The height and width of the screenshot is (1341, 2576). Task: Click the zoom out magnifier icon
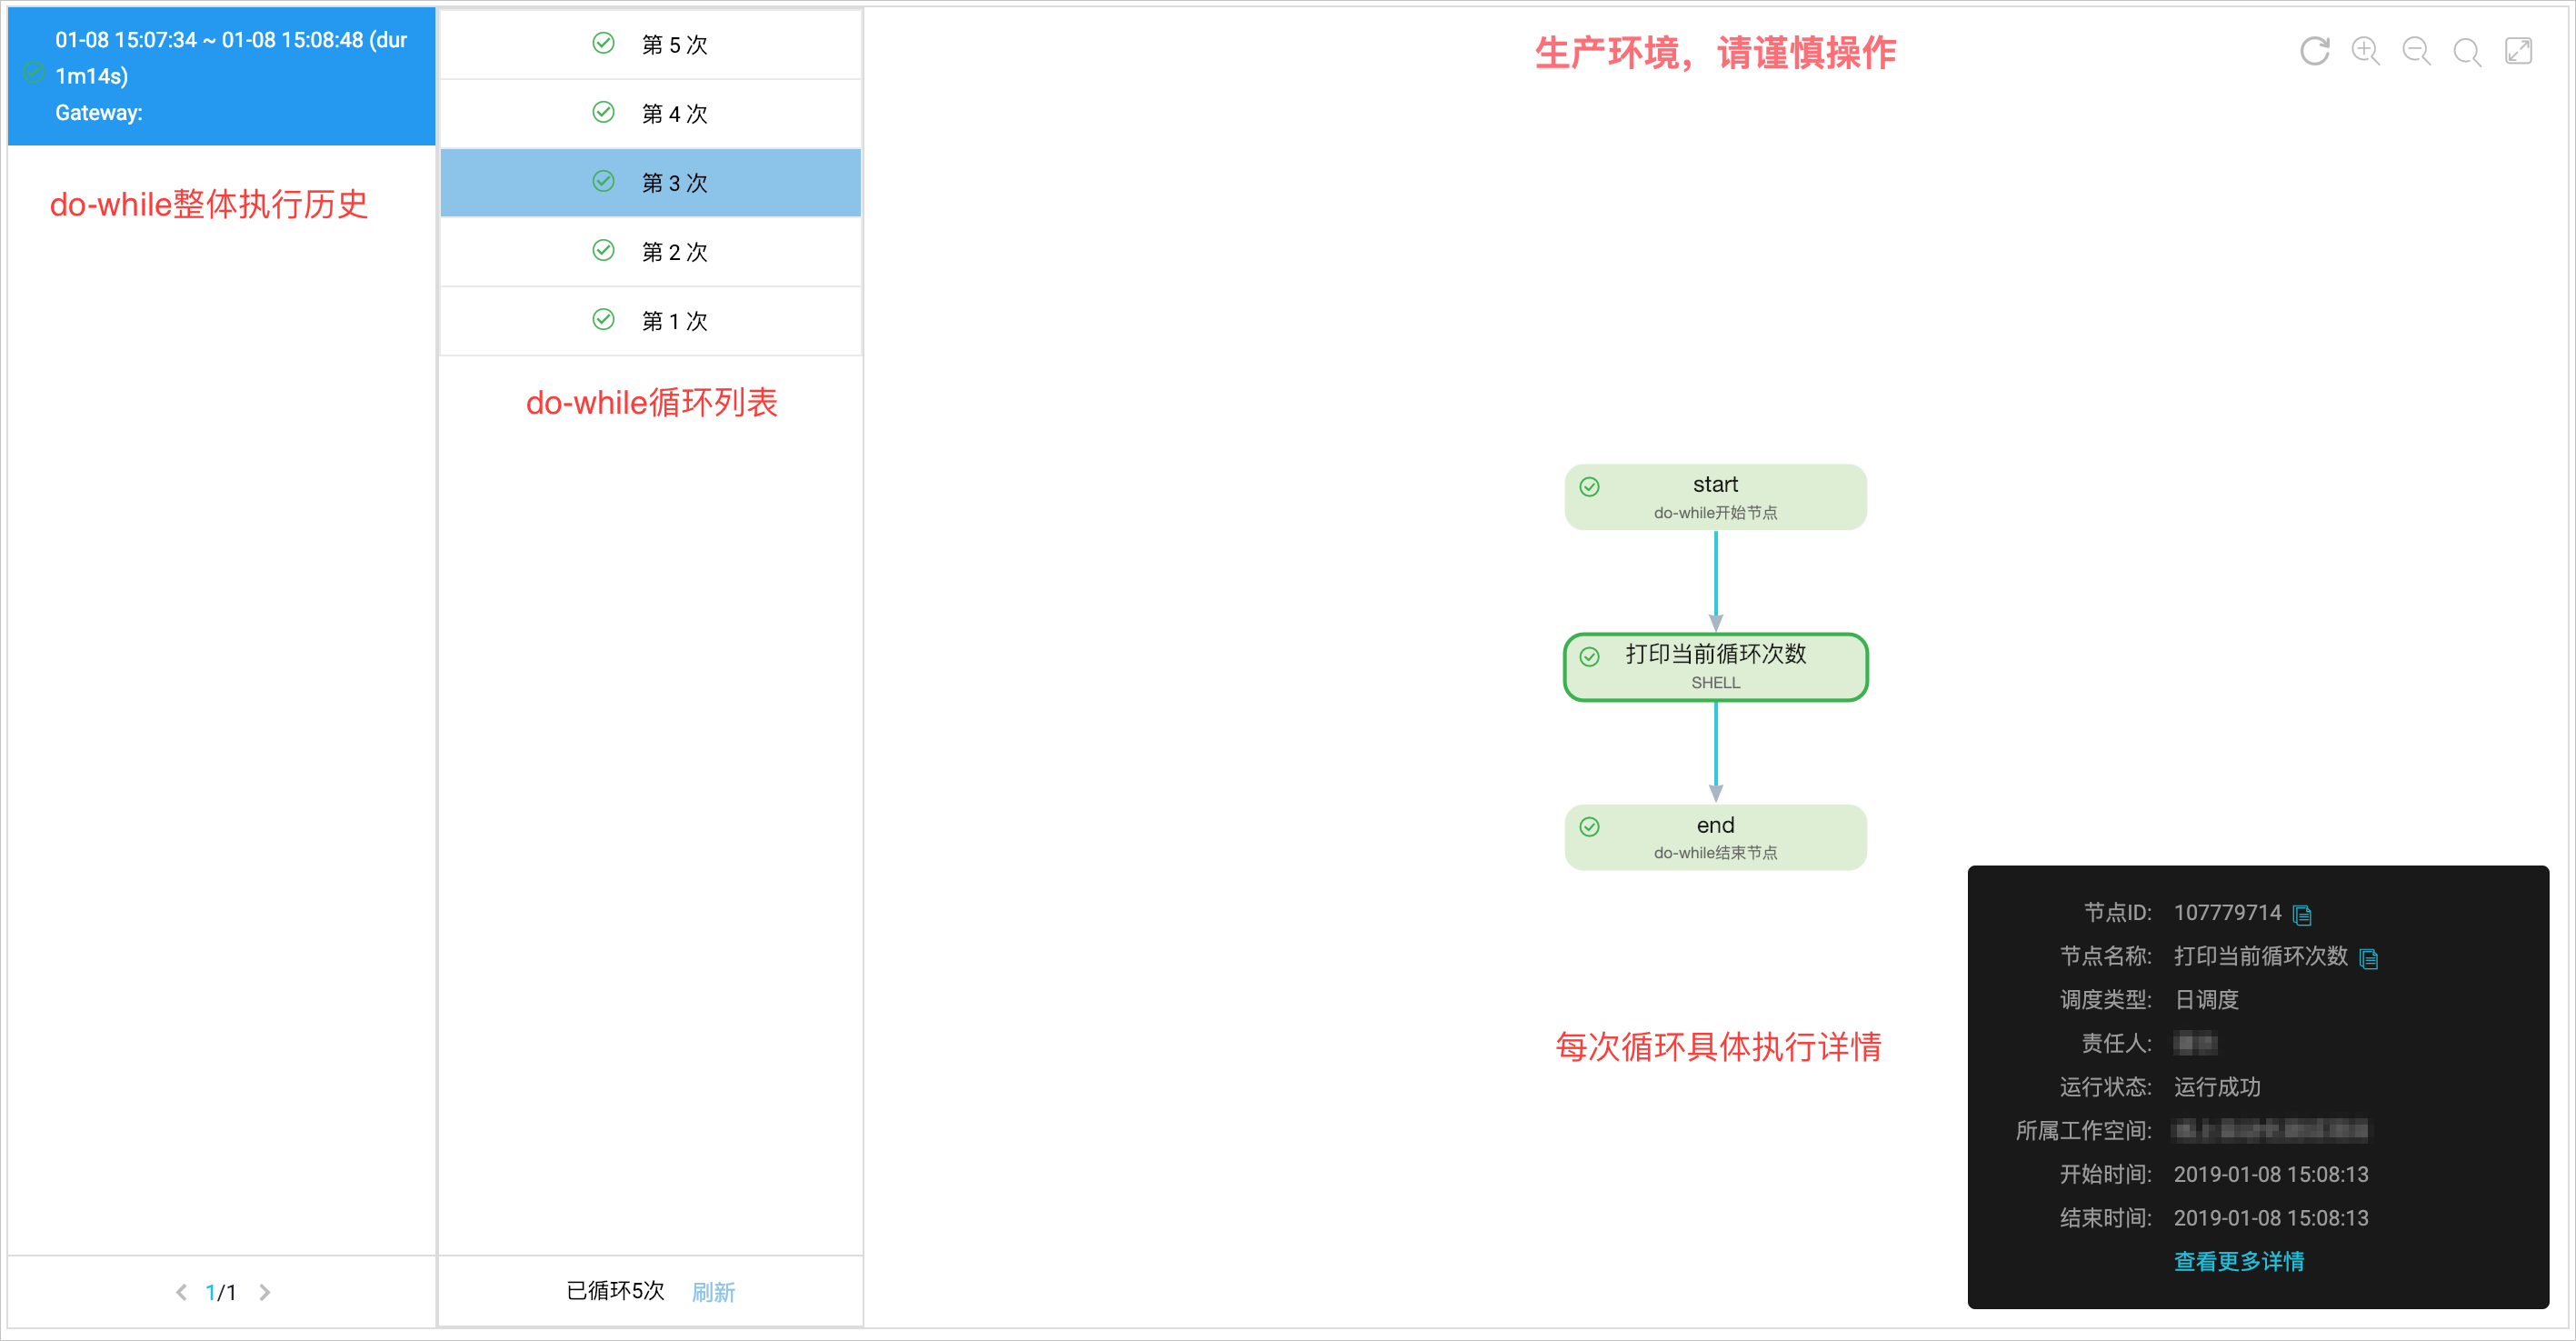point(2416,51)
